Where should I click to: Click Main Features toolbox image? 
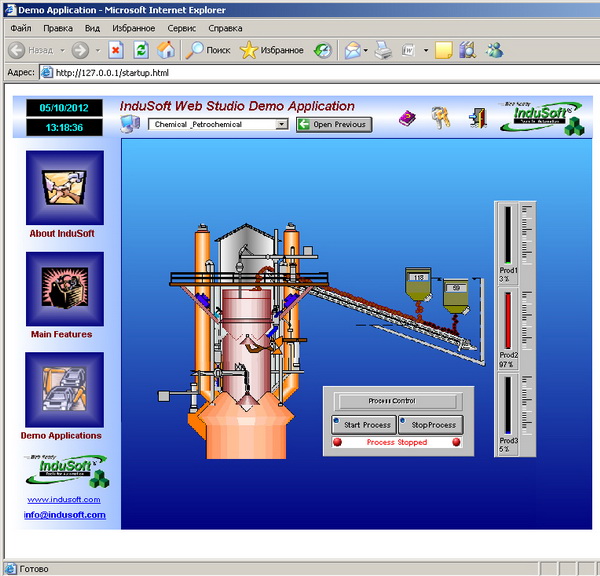coord(65,289)
